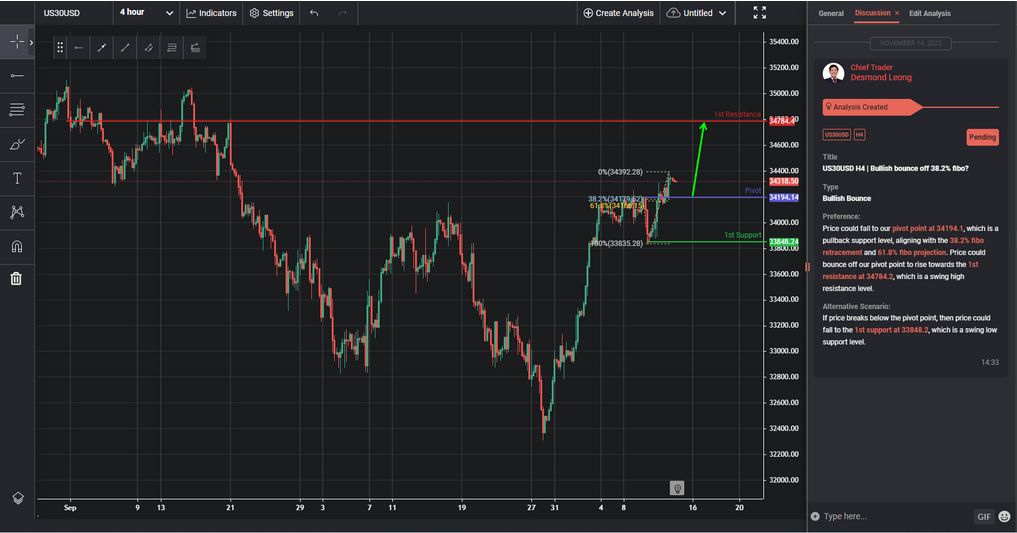Click the trash icon to delete drawings
The width and height of the screenshot is (1017, 533).
(16, 279)
